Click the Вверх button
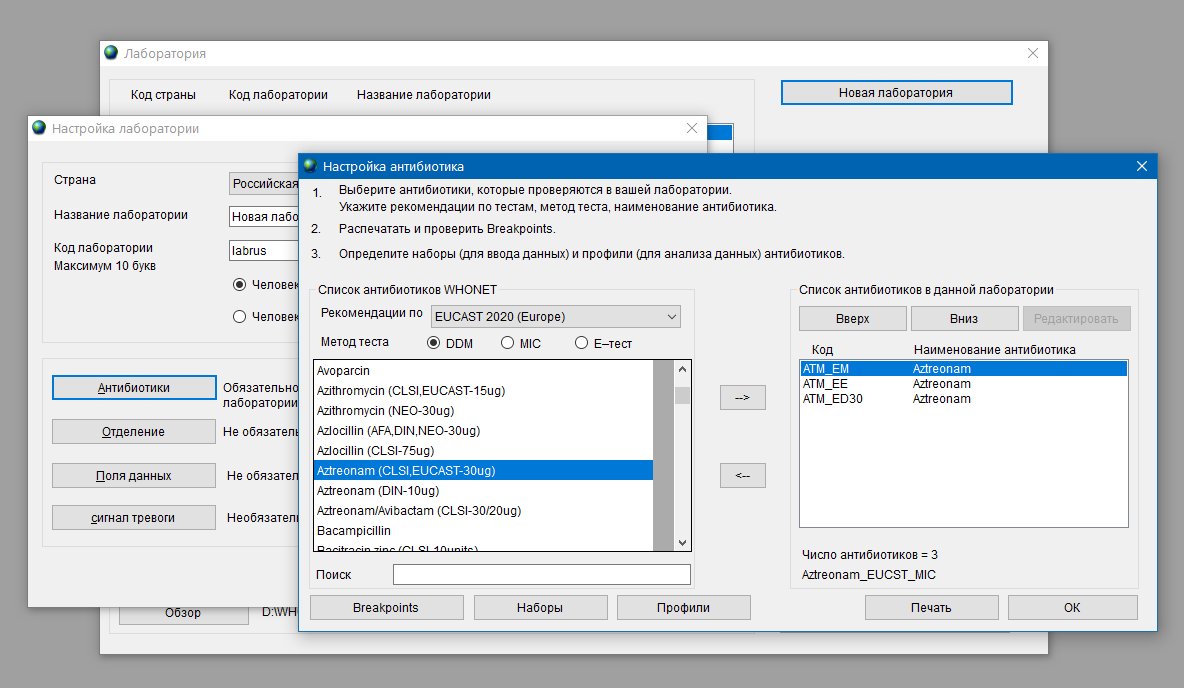Viewport: 1184px width, 688px height. (853, 319)
